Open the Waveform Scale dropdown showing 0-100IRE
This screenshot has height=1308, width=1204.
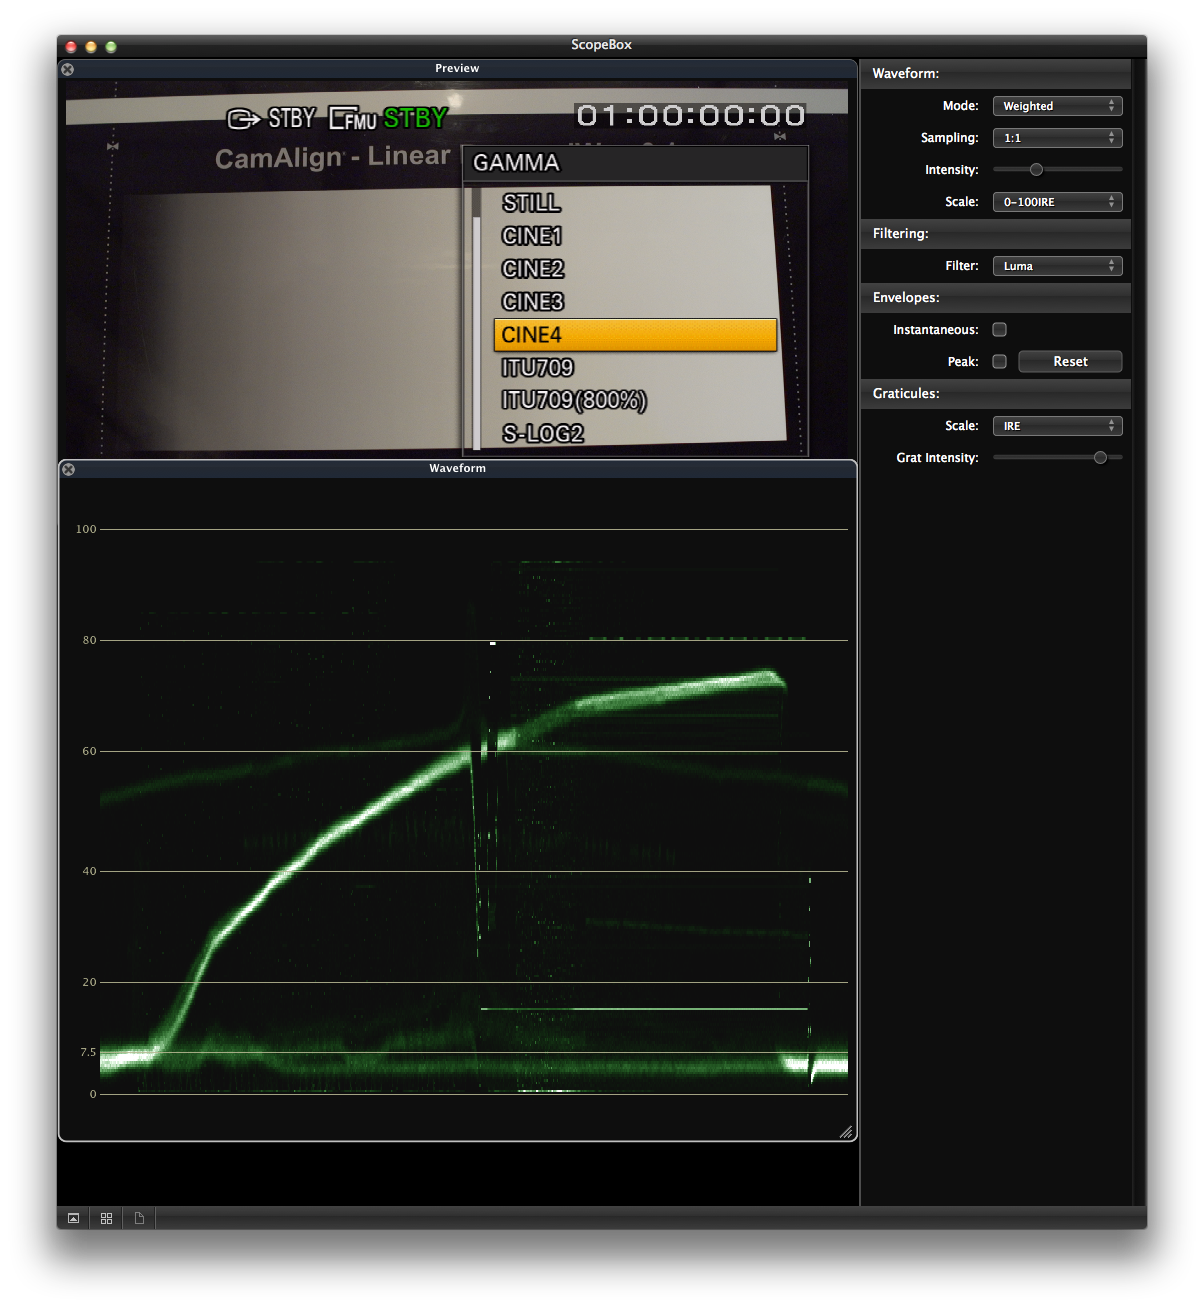(x=1057, y=202)
